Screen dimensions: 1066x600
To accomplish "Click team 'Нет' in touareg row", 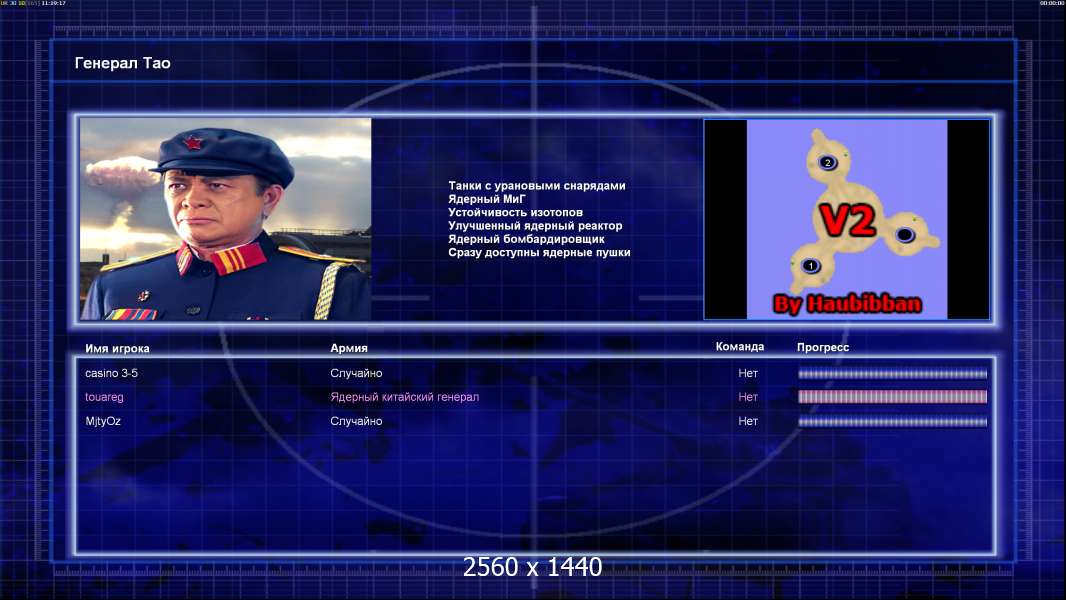I will click(748, 397).
